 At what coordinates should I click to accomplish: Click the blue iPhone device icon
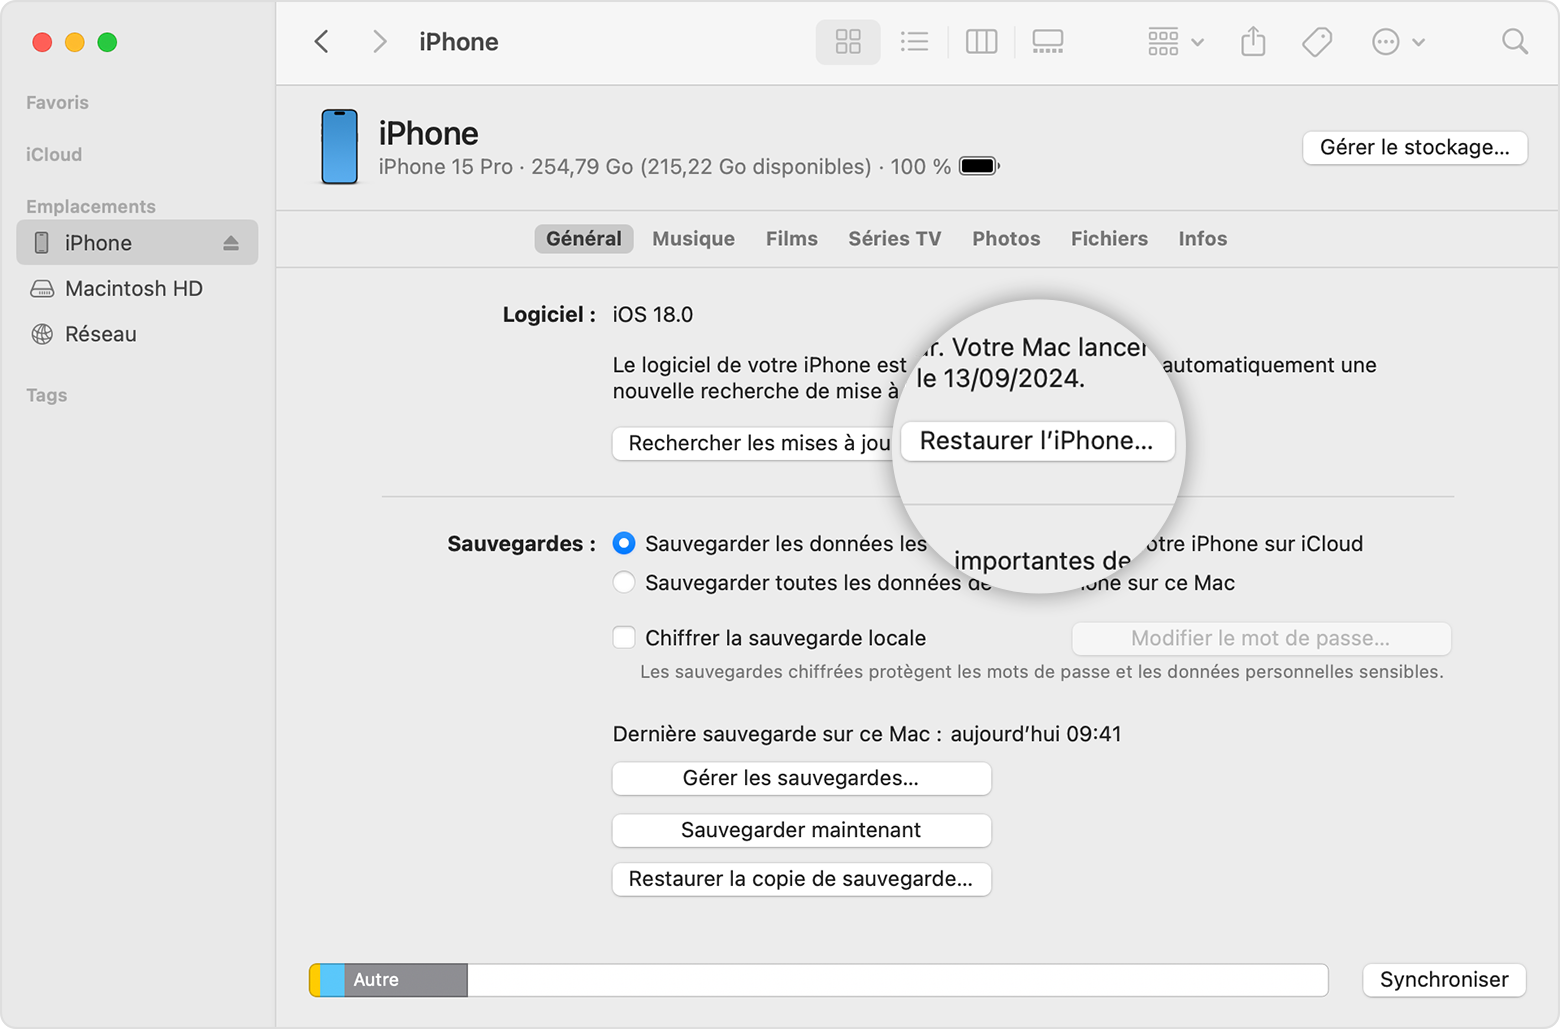coord(340,147)
